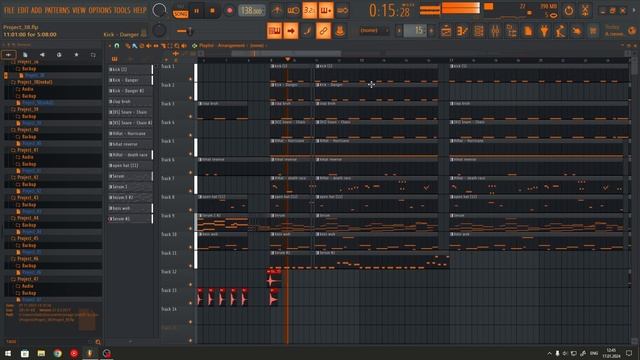The width and height of the screenshot is (640, 360).
Task: Click the browser search magnifier icon
Action: (x=98, y=342)
